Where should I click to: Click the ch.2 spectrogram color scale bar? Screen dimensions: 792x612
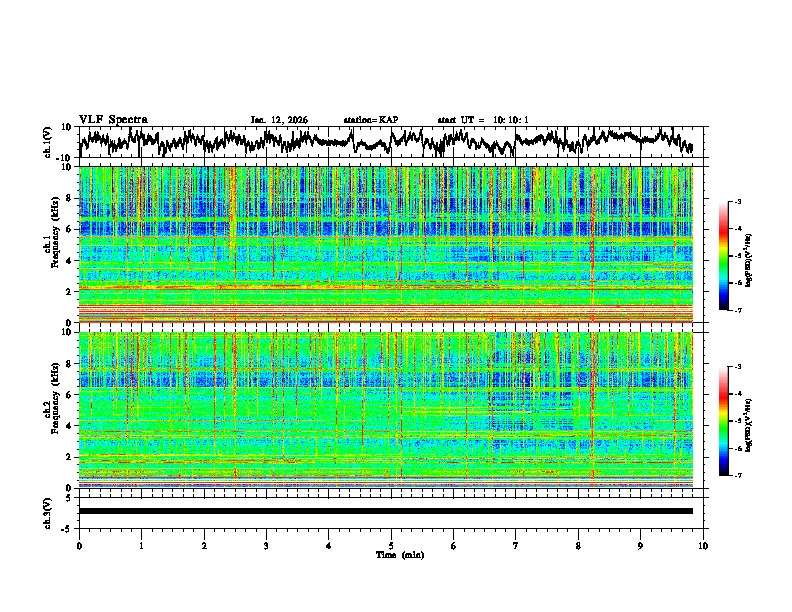pyautogui.click(x=723, y=421)
